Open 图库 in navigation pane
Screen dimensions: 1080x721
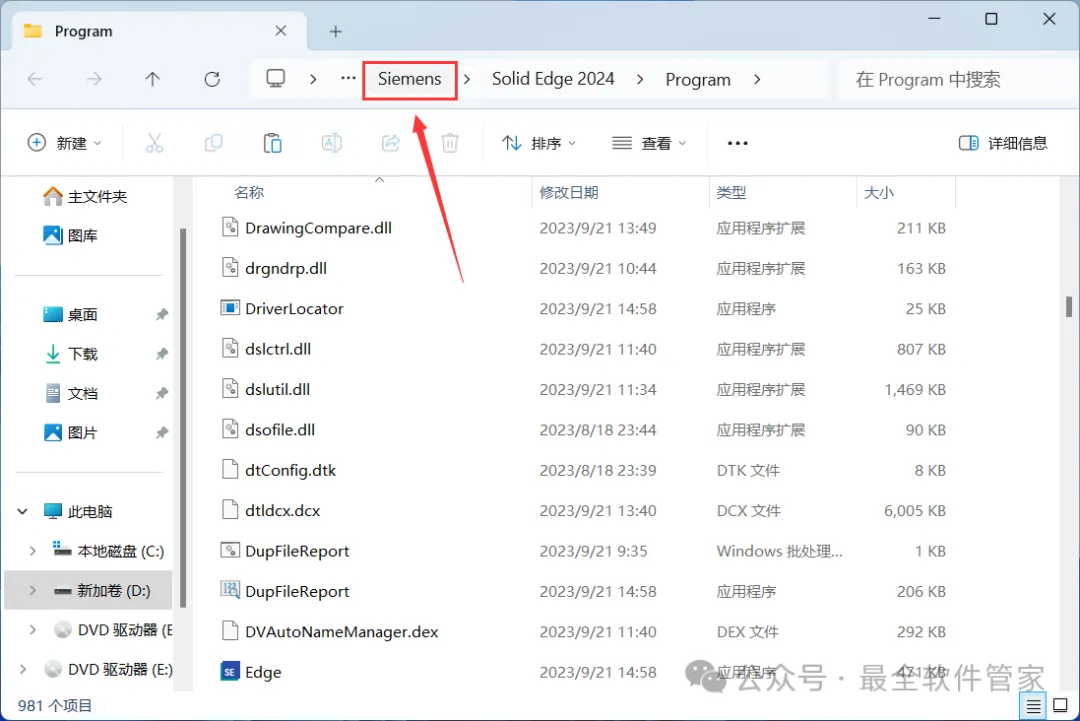tap(71, 236)
